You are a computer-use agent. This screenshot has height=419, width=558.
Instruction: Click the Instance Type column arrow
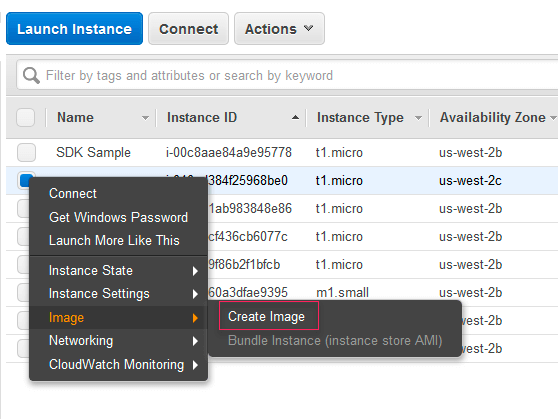pyautogui.click(x=418, y=118)
